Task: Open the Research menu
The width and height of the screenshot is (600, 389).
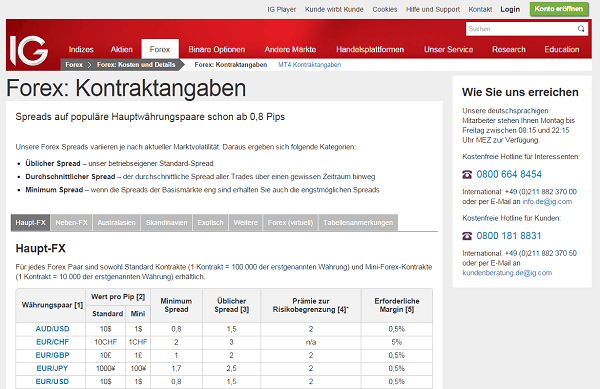Action: 509,49
